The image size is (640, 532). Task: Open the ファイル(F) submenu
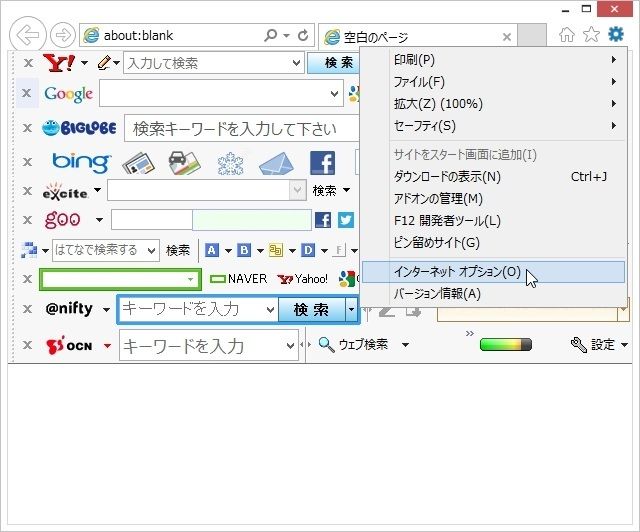493,82
